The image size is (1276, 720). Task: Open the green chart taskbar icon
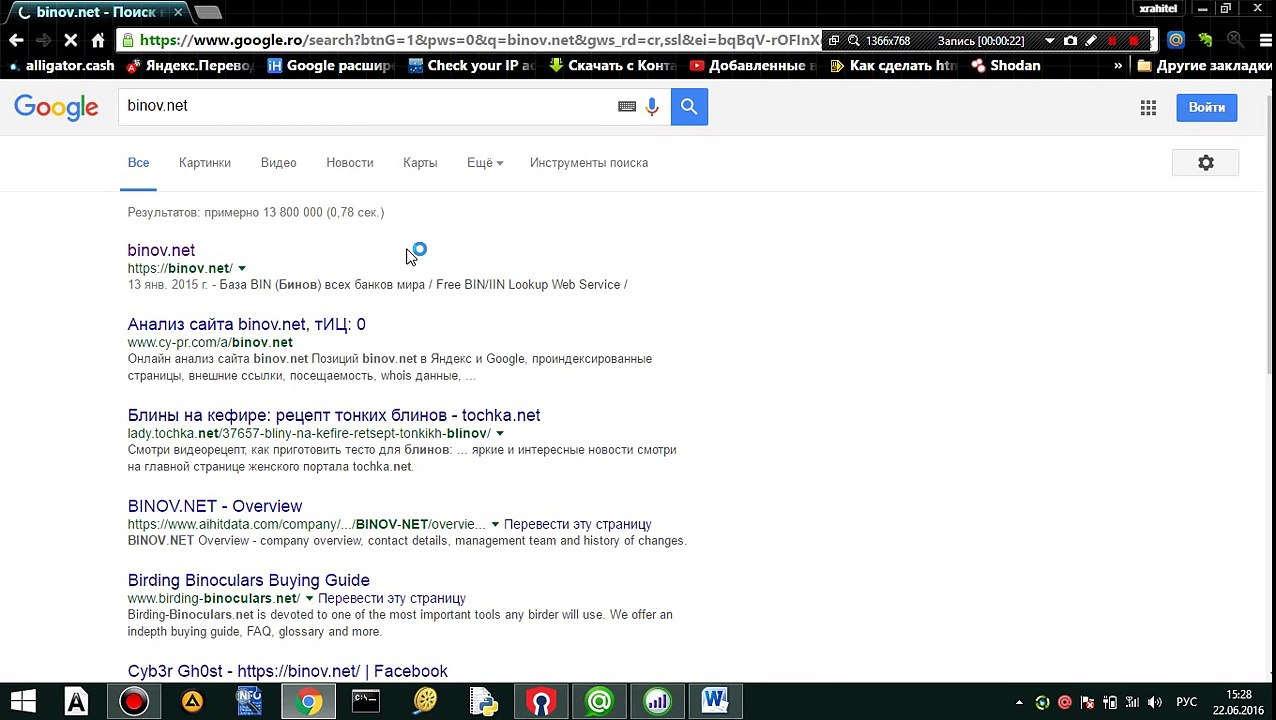(657, 702)
